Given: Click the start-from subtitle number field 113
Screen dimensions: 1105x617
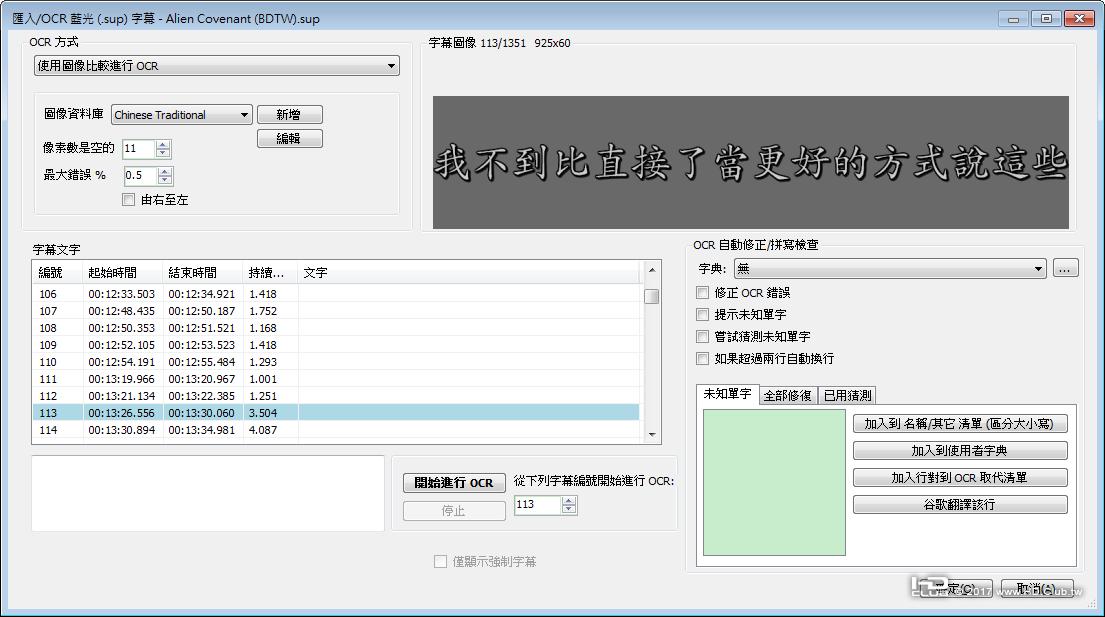Looking at the screenshot, I should tap(538, 504).
